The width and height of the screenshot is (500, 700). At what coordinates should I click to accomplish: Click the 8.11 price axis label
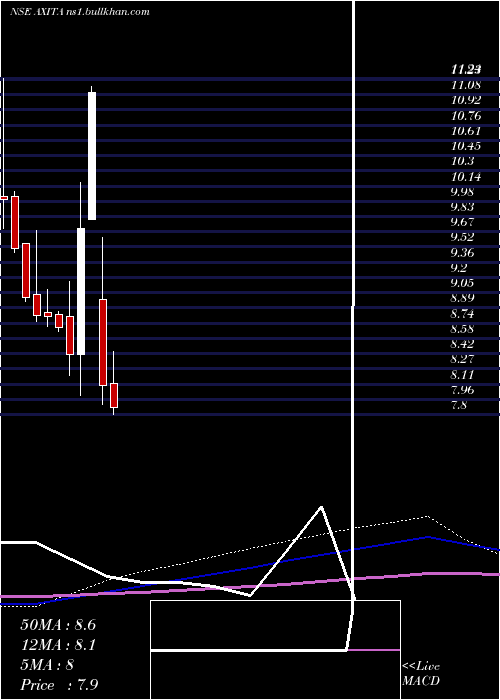click(462, 375)
